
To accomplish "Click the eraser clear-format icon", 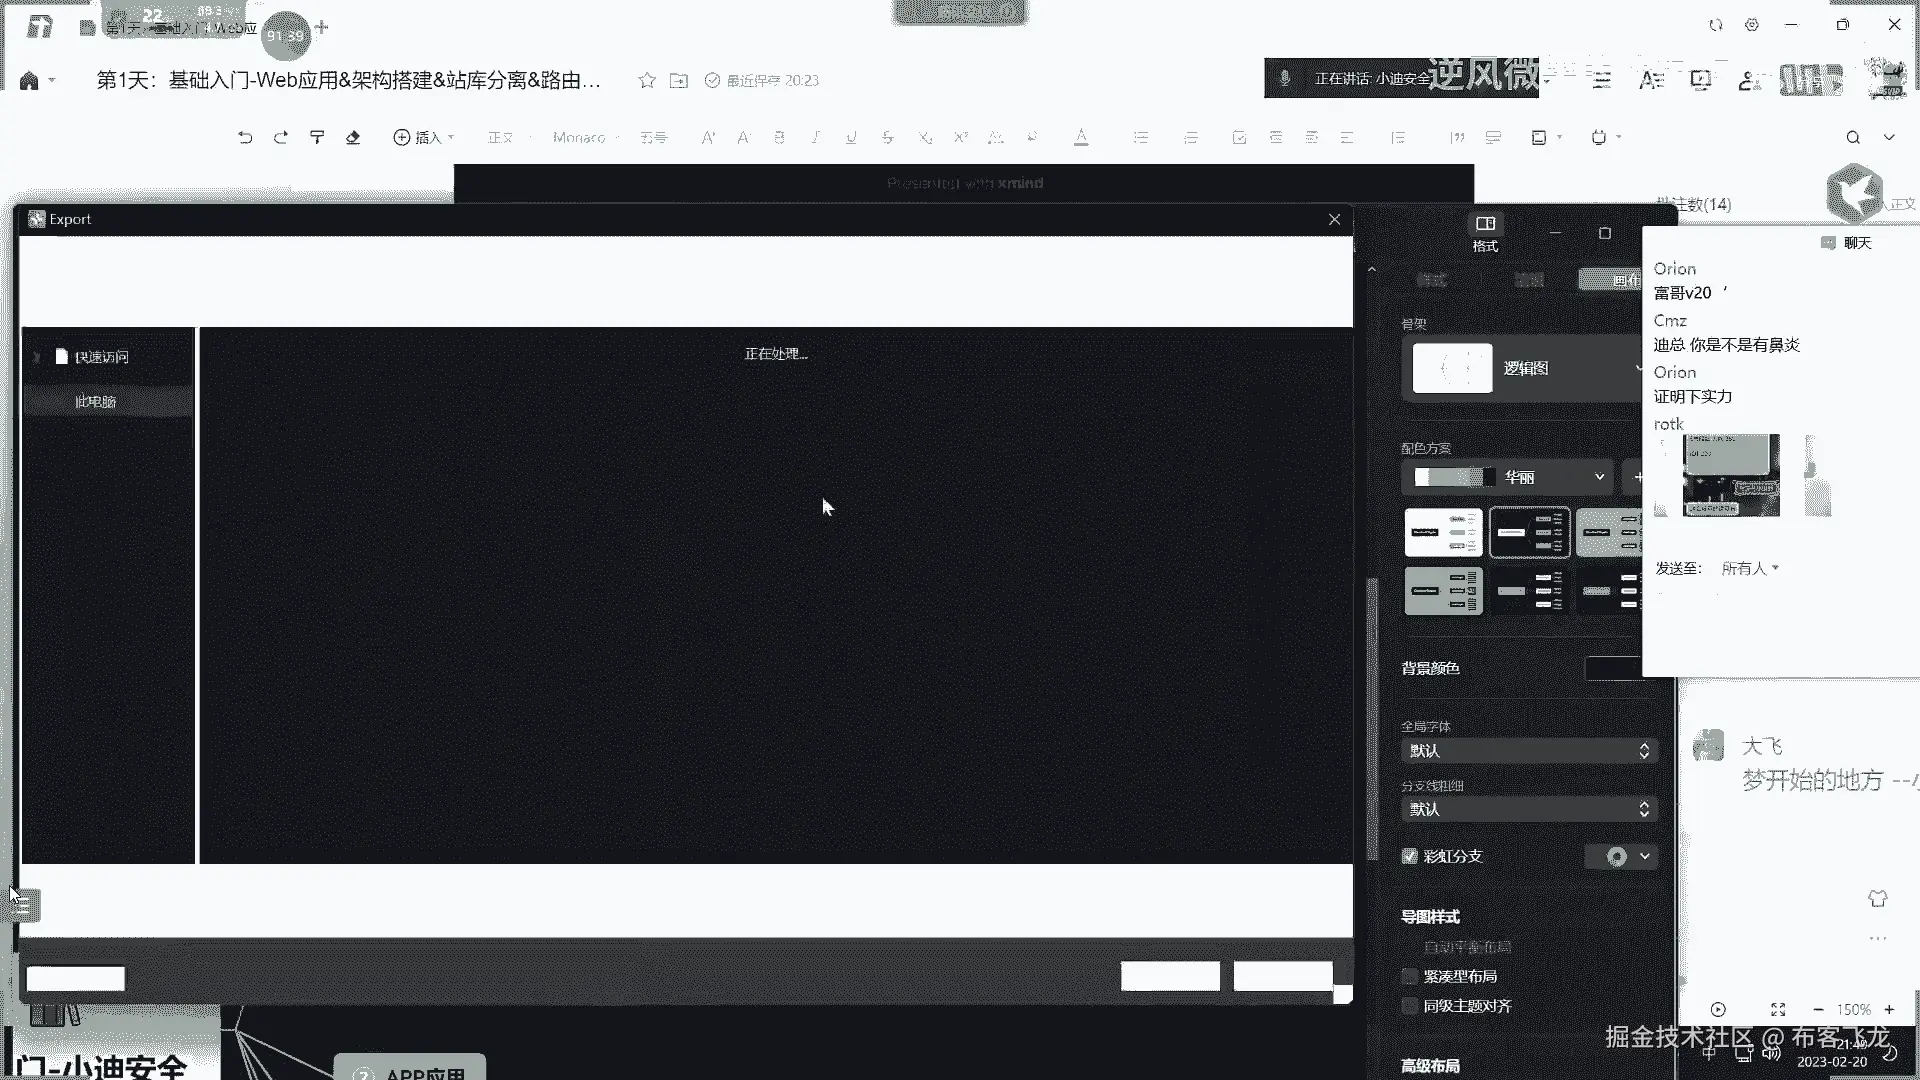I will [x=353, y=137].
